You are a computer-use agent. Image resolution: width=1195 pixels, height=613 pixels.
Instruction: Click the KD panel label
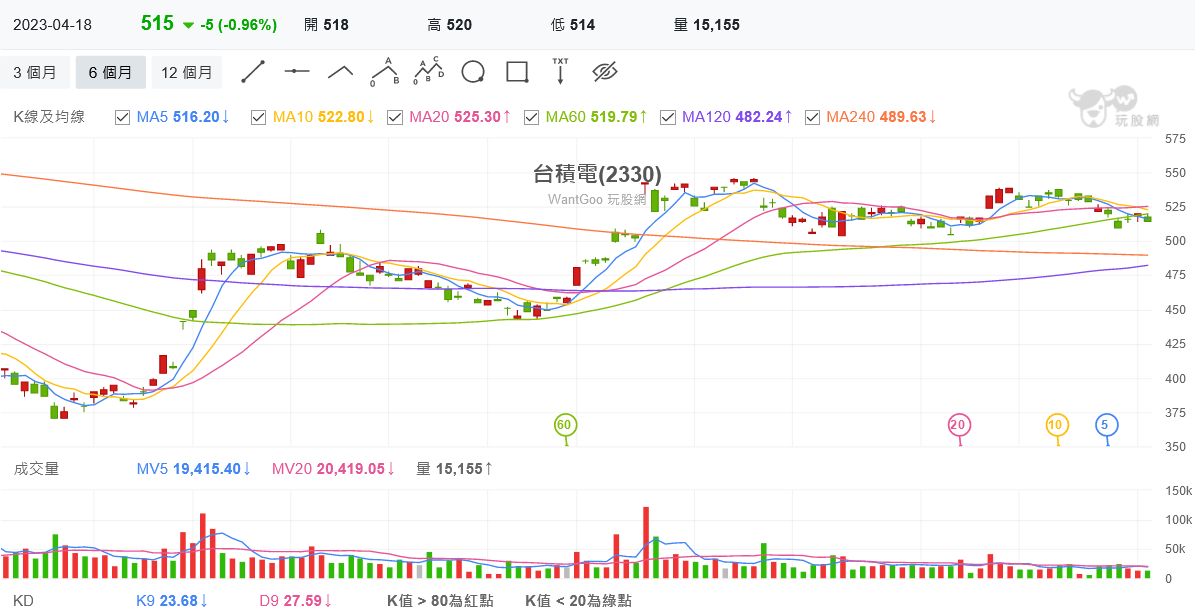24,602
